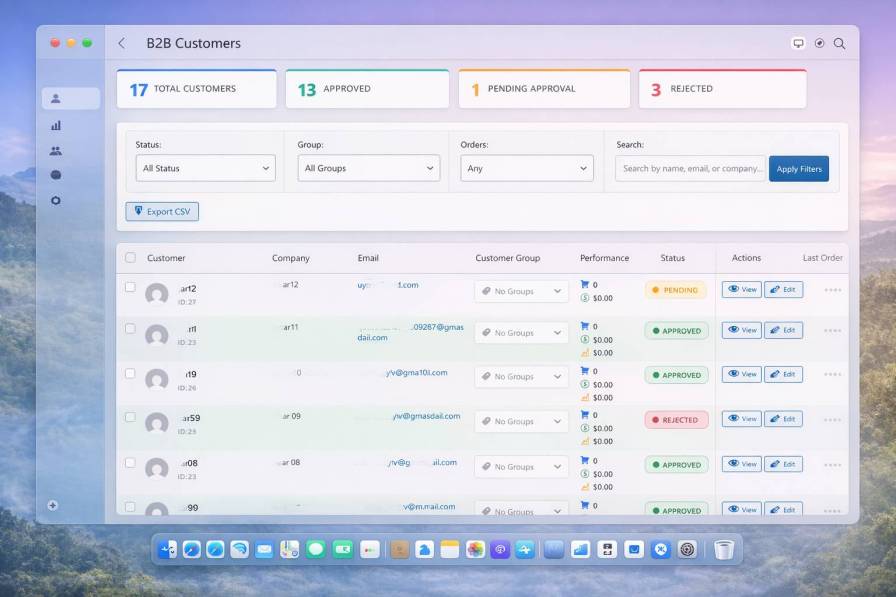Open No Groups dropdown in the ar 08 row
This screenshot has height=597, width=896.
point(522,467)
